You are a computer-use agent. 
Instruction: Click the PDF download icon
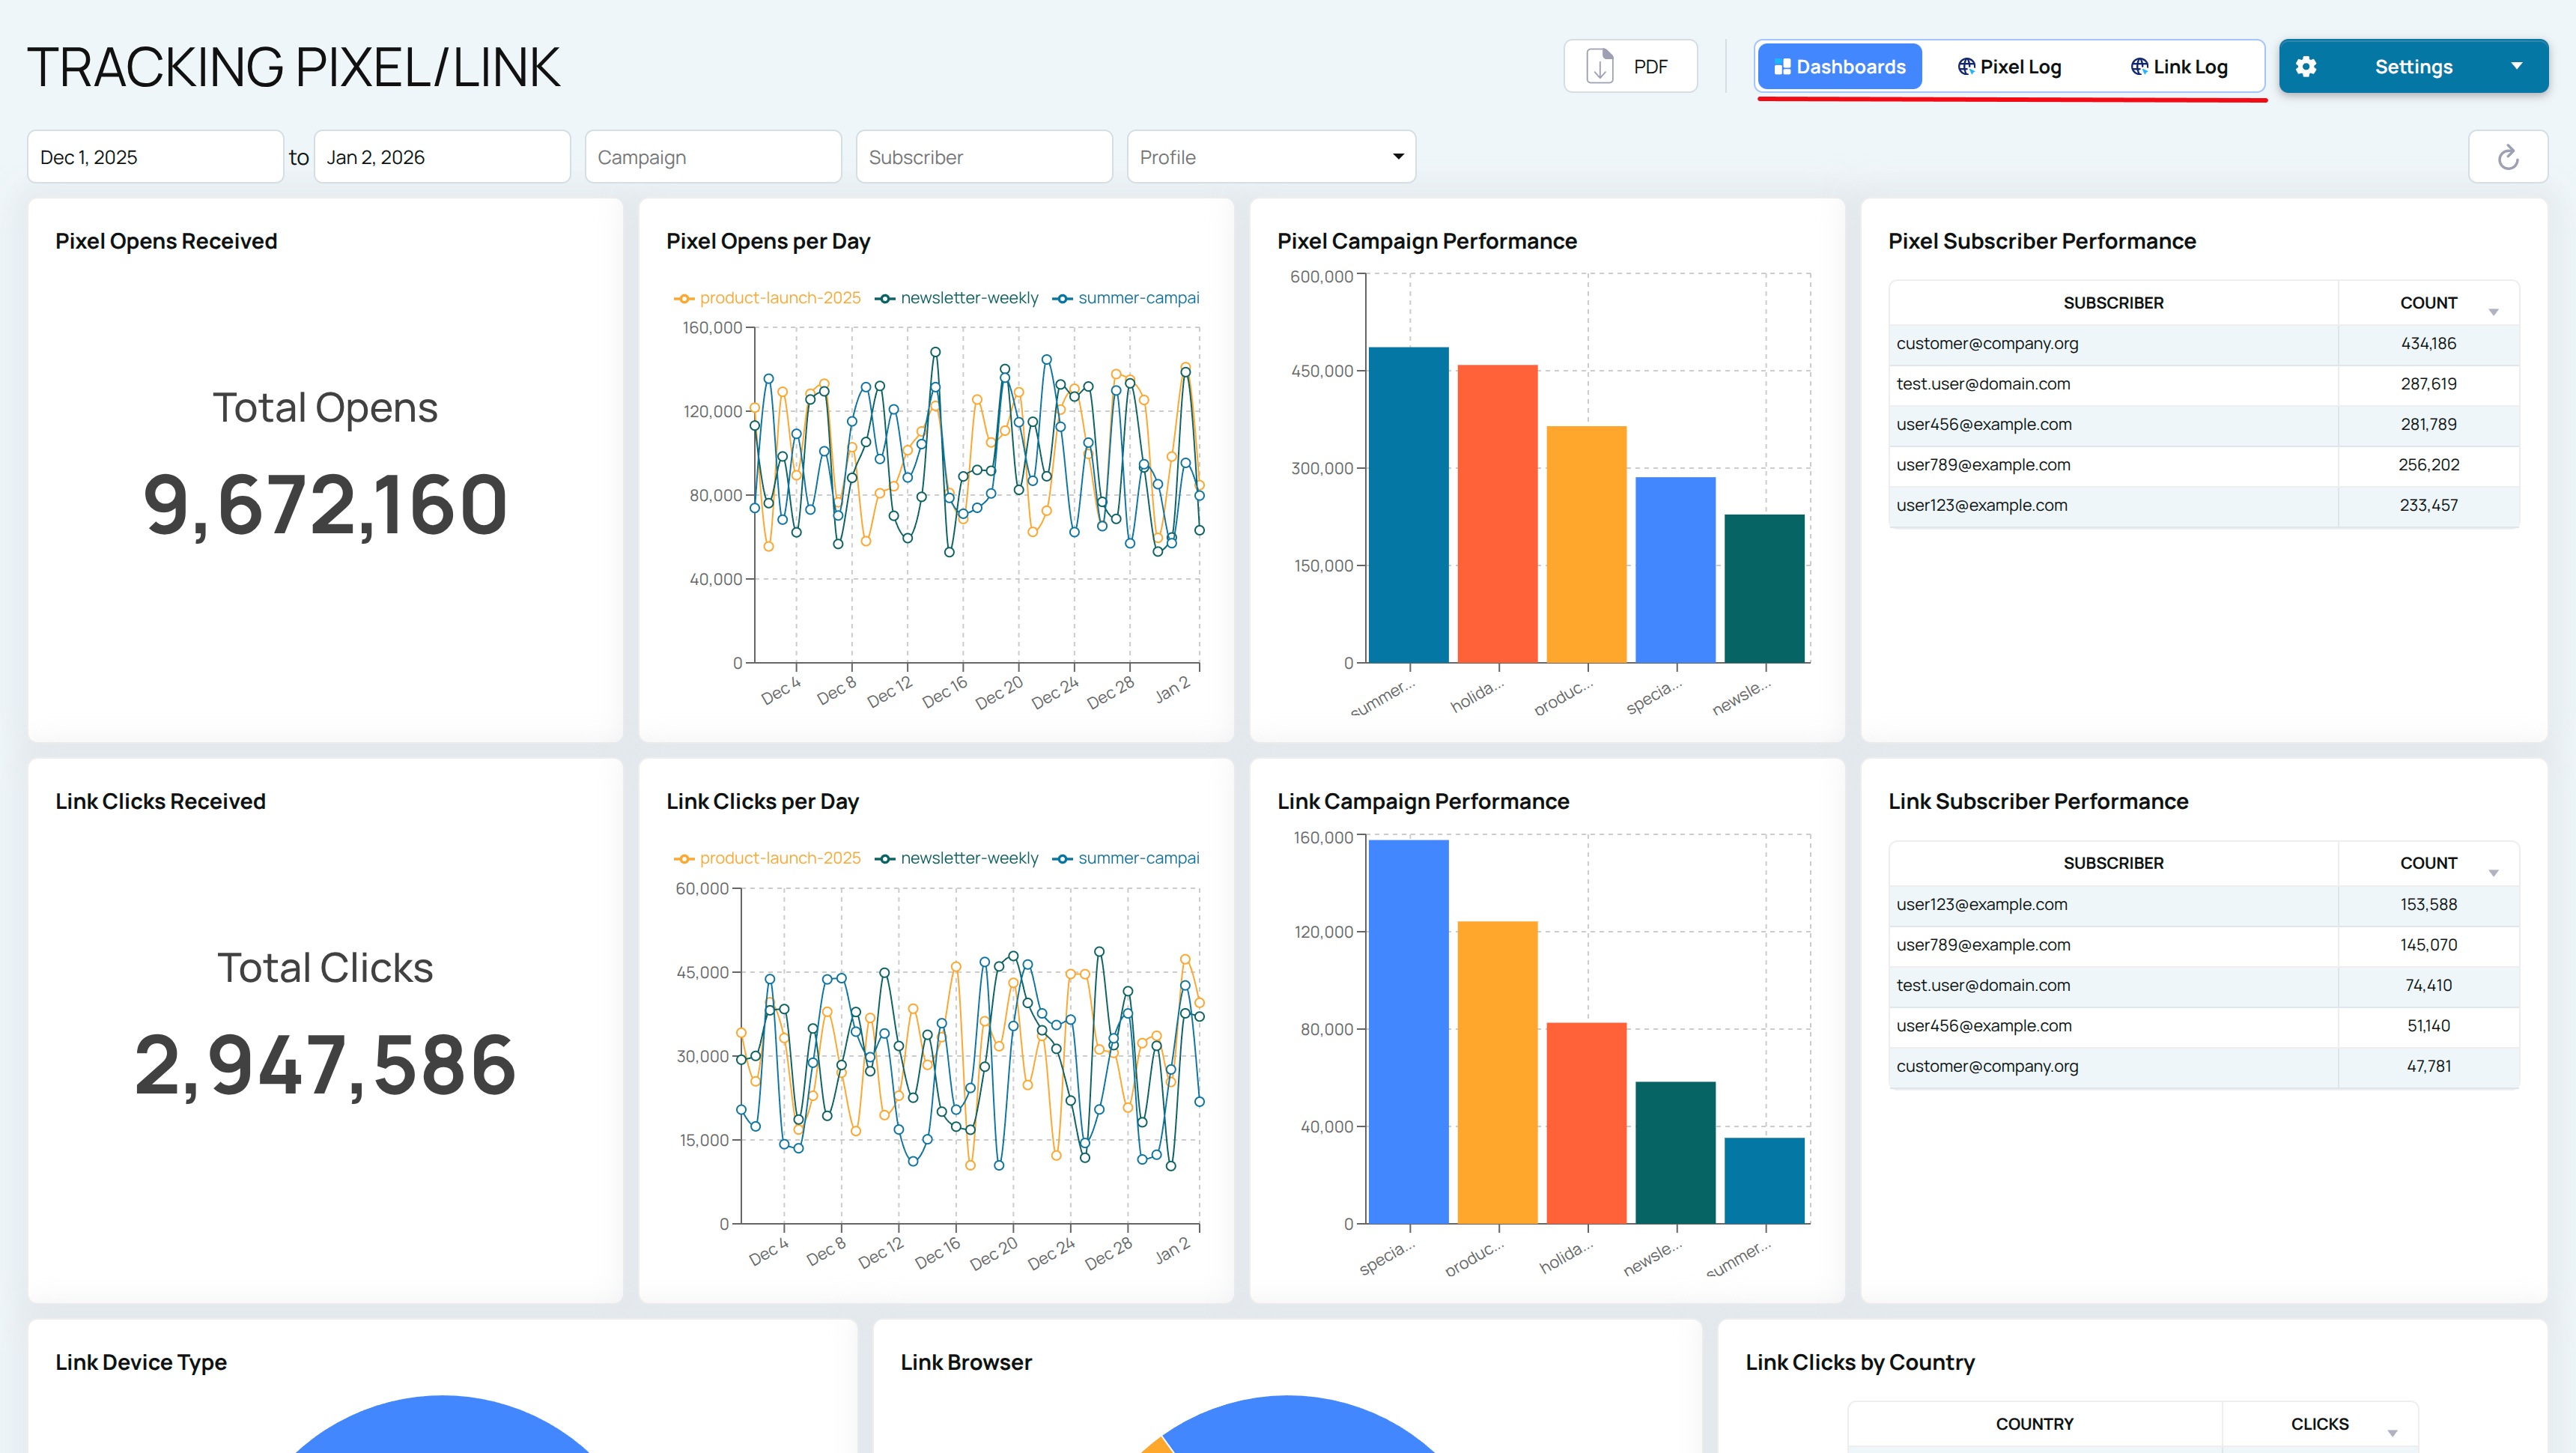point(1598,65)
